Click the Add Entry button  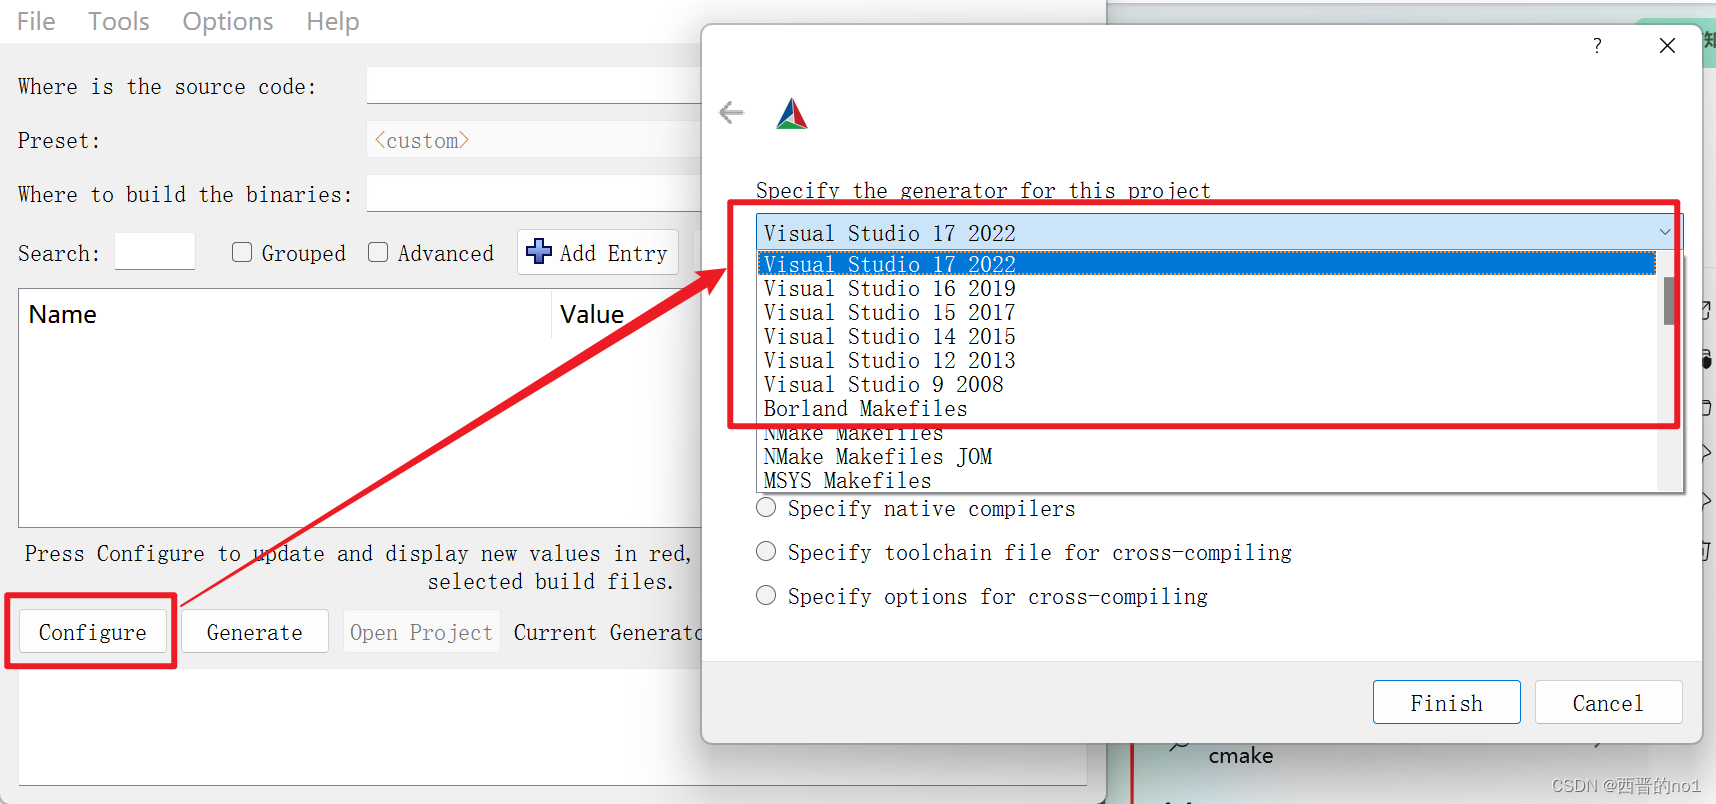598,252
